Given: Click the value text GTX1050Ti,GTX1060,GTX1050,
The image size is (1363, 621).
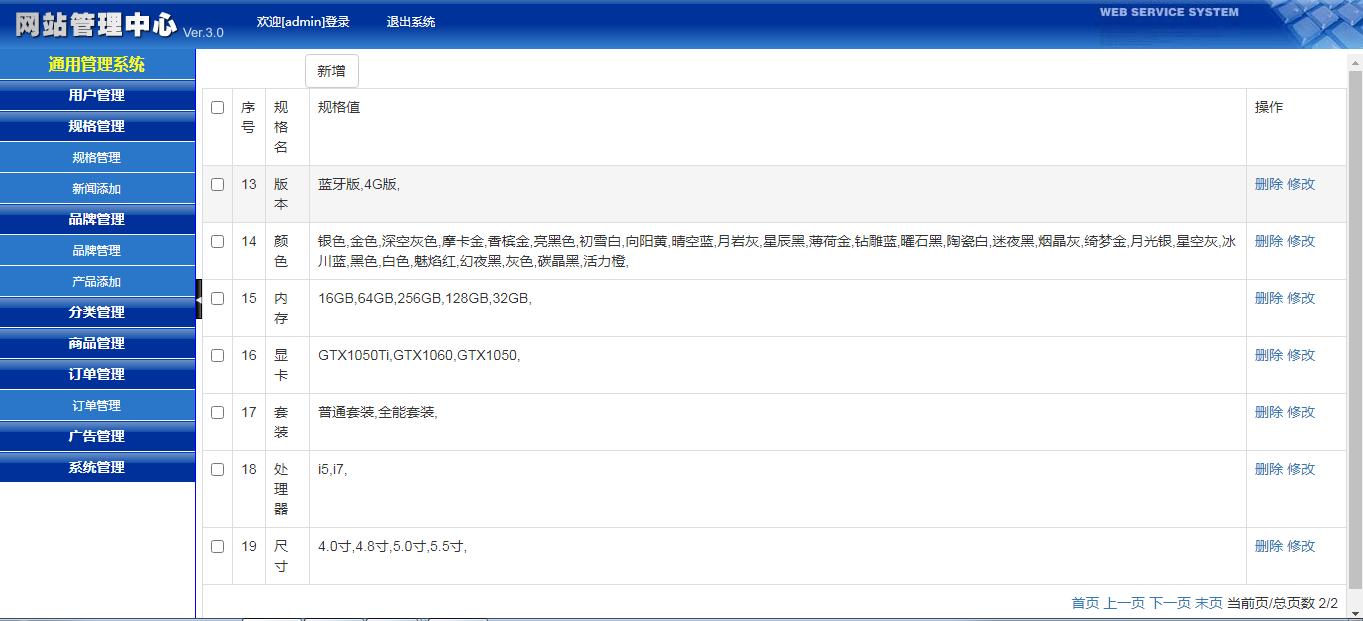Looking at the screenshot, I should 419,355.
